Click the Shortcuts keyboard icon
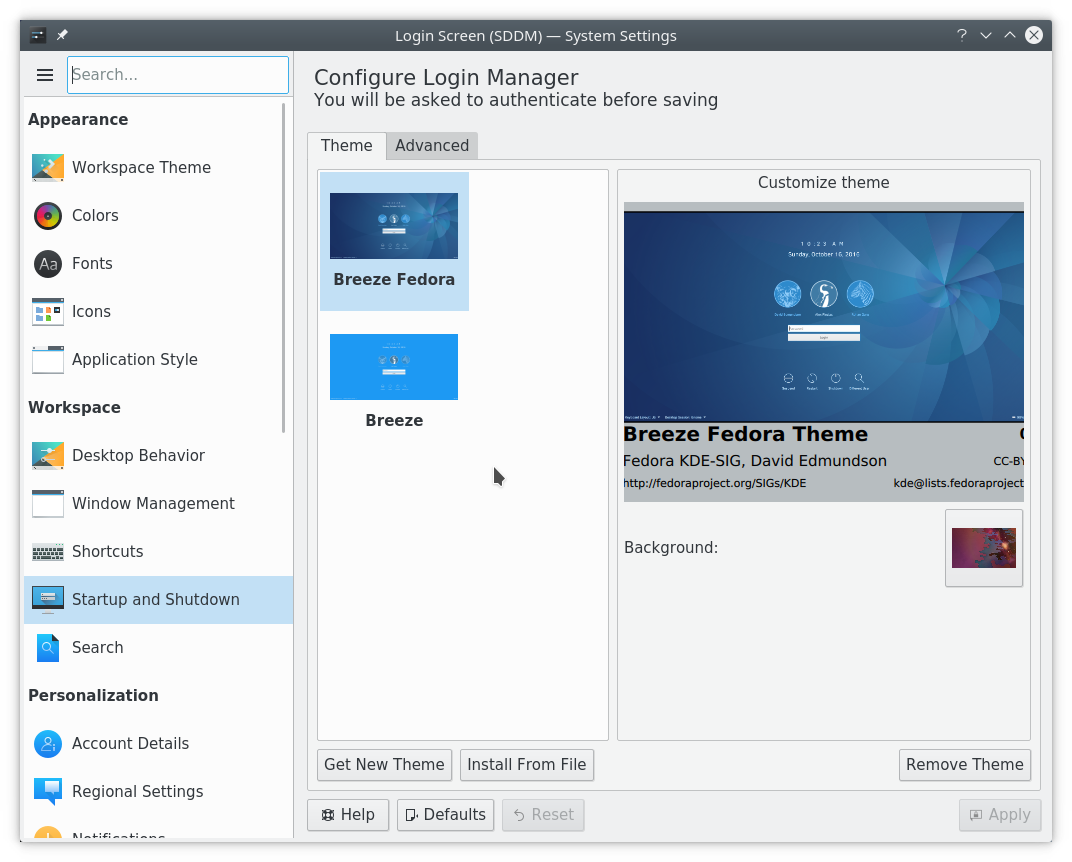 (x=48, y=552)
